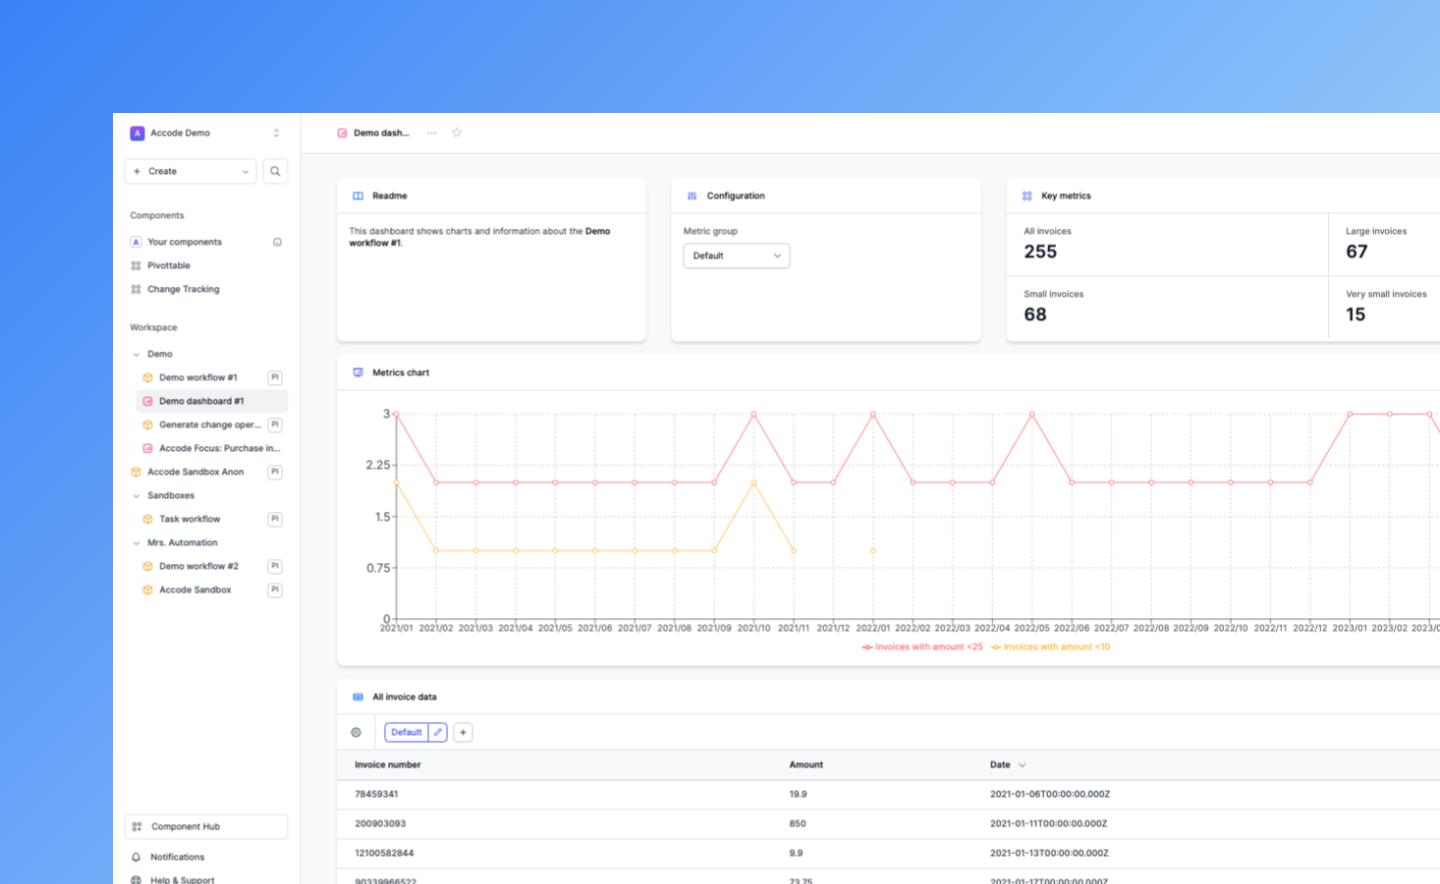Open the three-dots menu beside Demo dash...
The image size is (1440, 884).
(x=431, y=133)
